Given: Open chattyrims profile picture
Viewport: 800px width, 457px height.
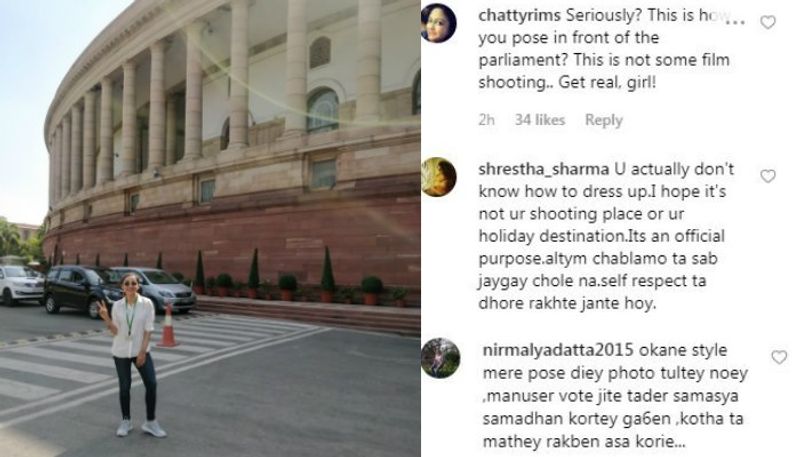Looking at the screenshot, I should coord(438,23).
